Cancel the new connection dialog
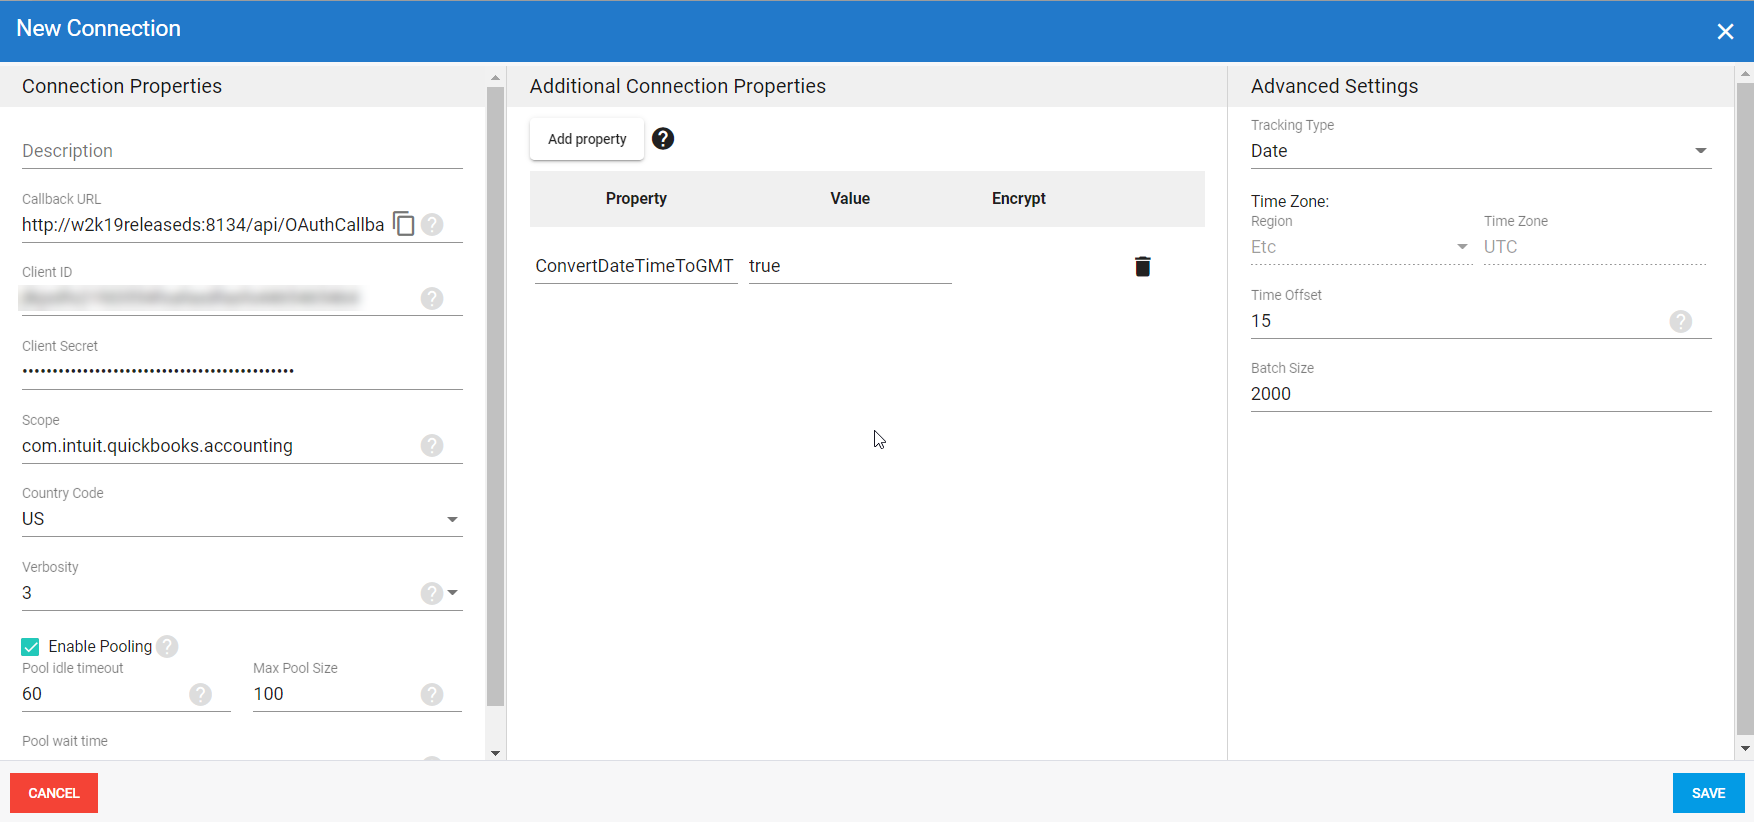The height and width of the screenshot is (822, 1754). point(54,793)
